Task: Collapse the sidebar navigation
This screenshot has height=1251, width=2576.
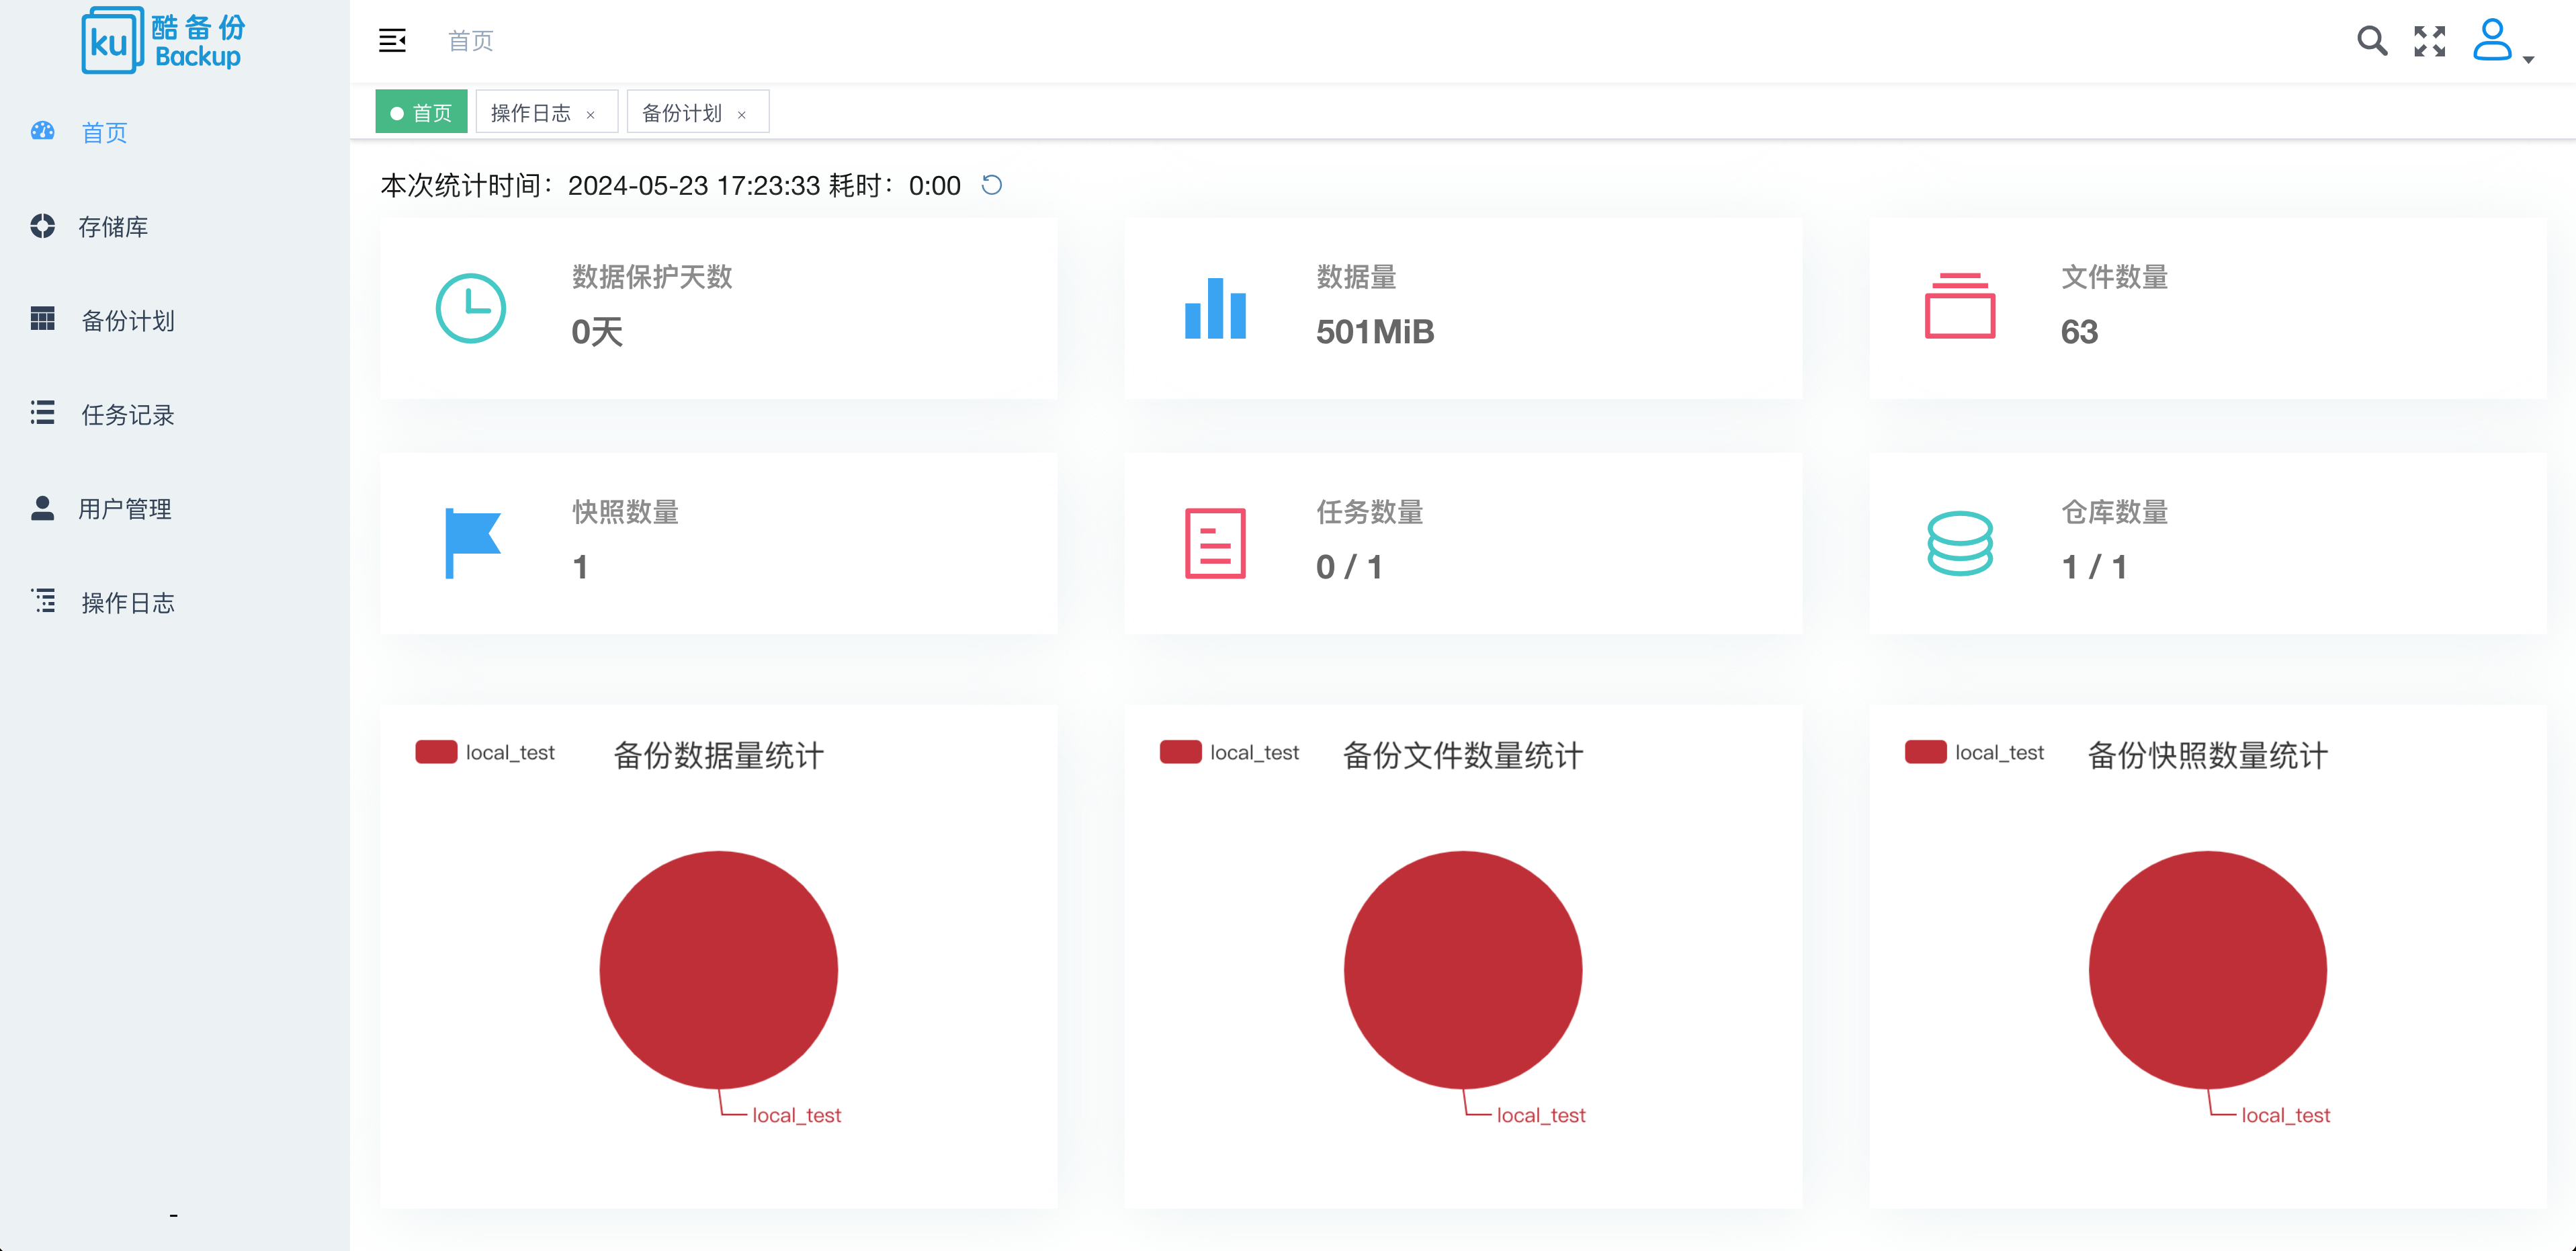Action: point(392,40)
